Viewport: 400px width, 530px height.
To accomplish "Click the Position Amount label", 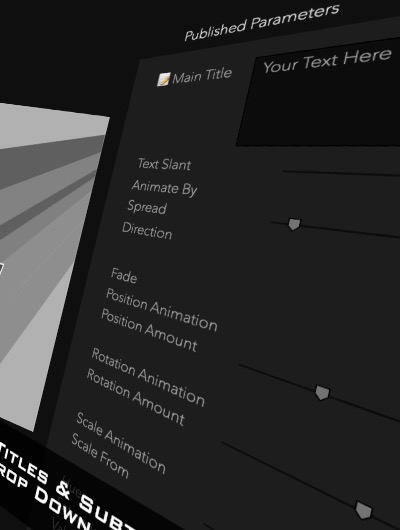I will [149, 331].
